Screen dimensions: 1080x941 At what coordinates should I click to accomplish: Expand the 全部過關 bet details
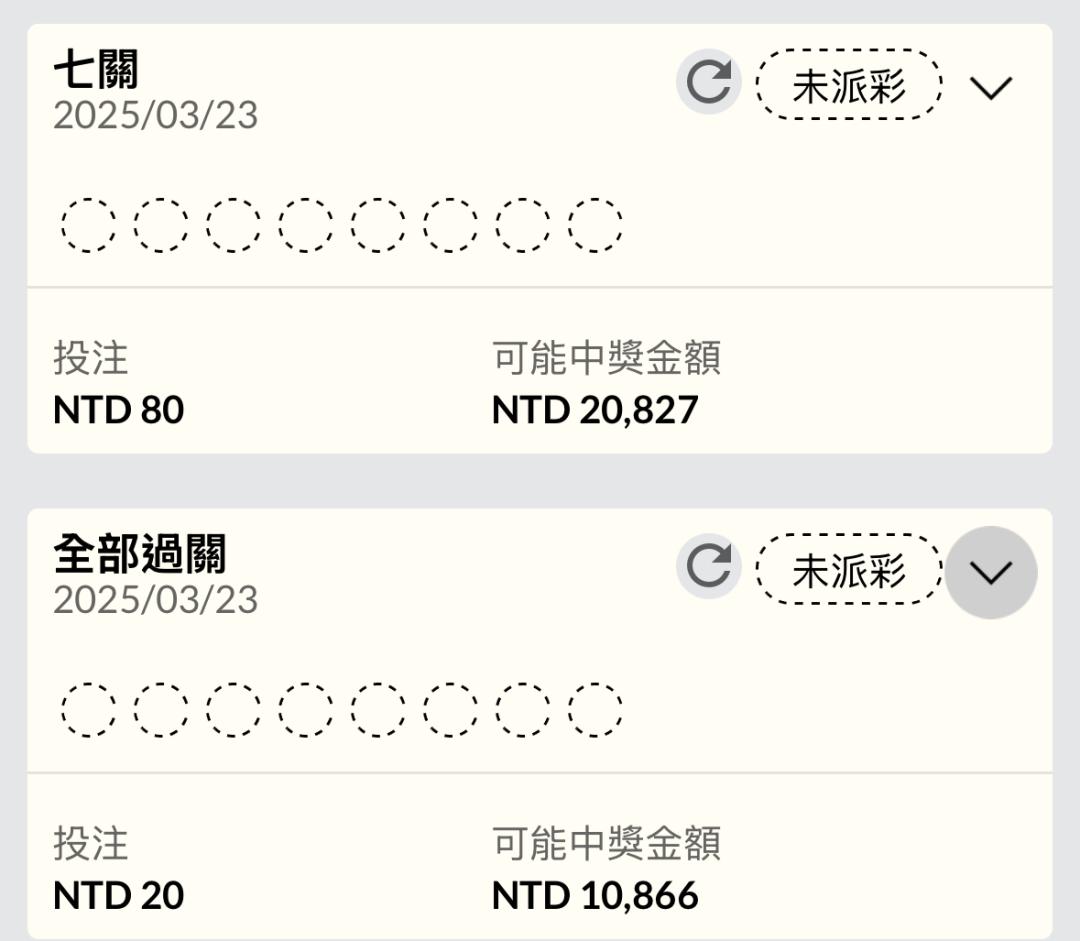[x=991, y=573]
